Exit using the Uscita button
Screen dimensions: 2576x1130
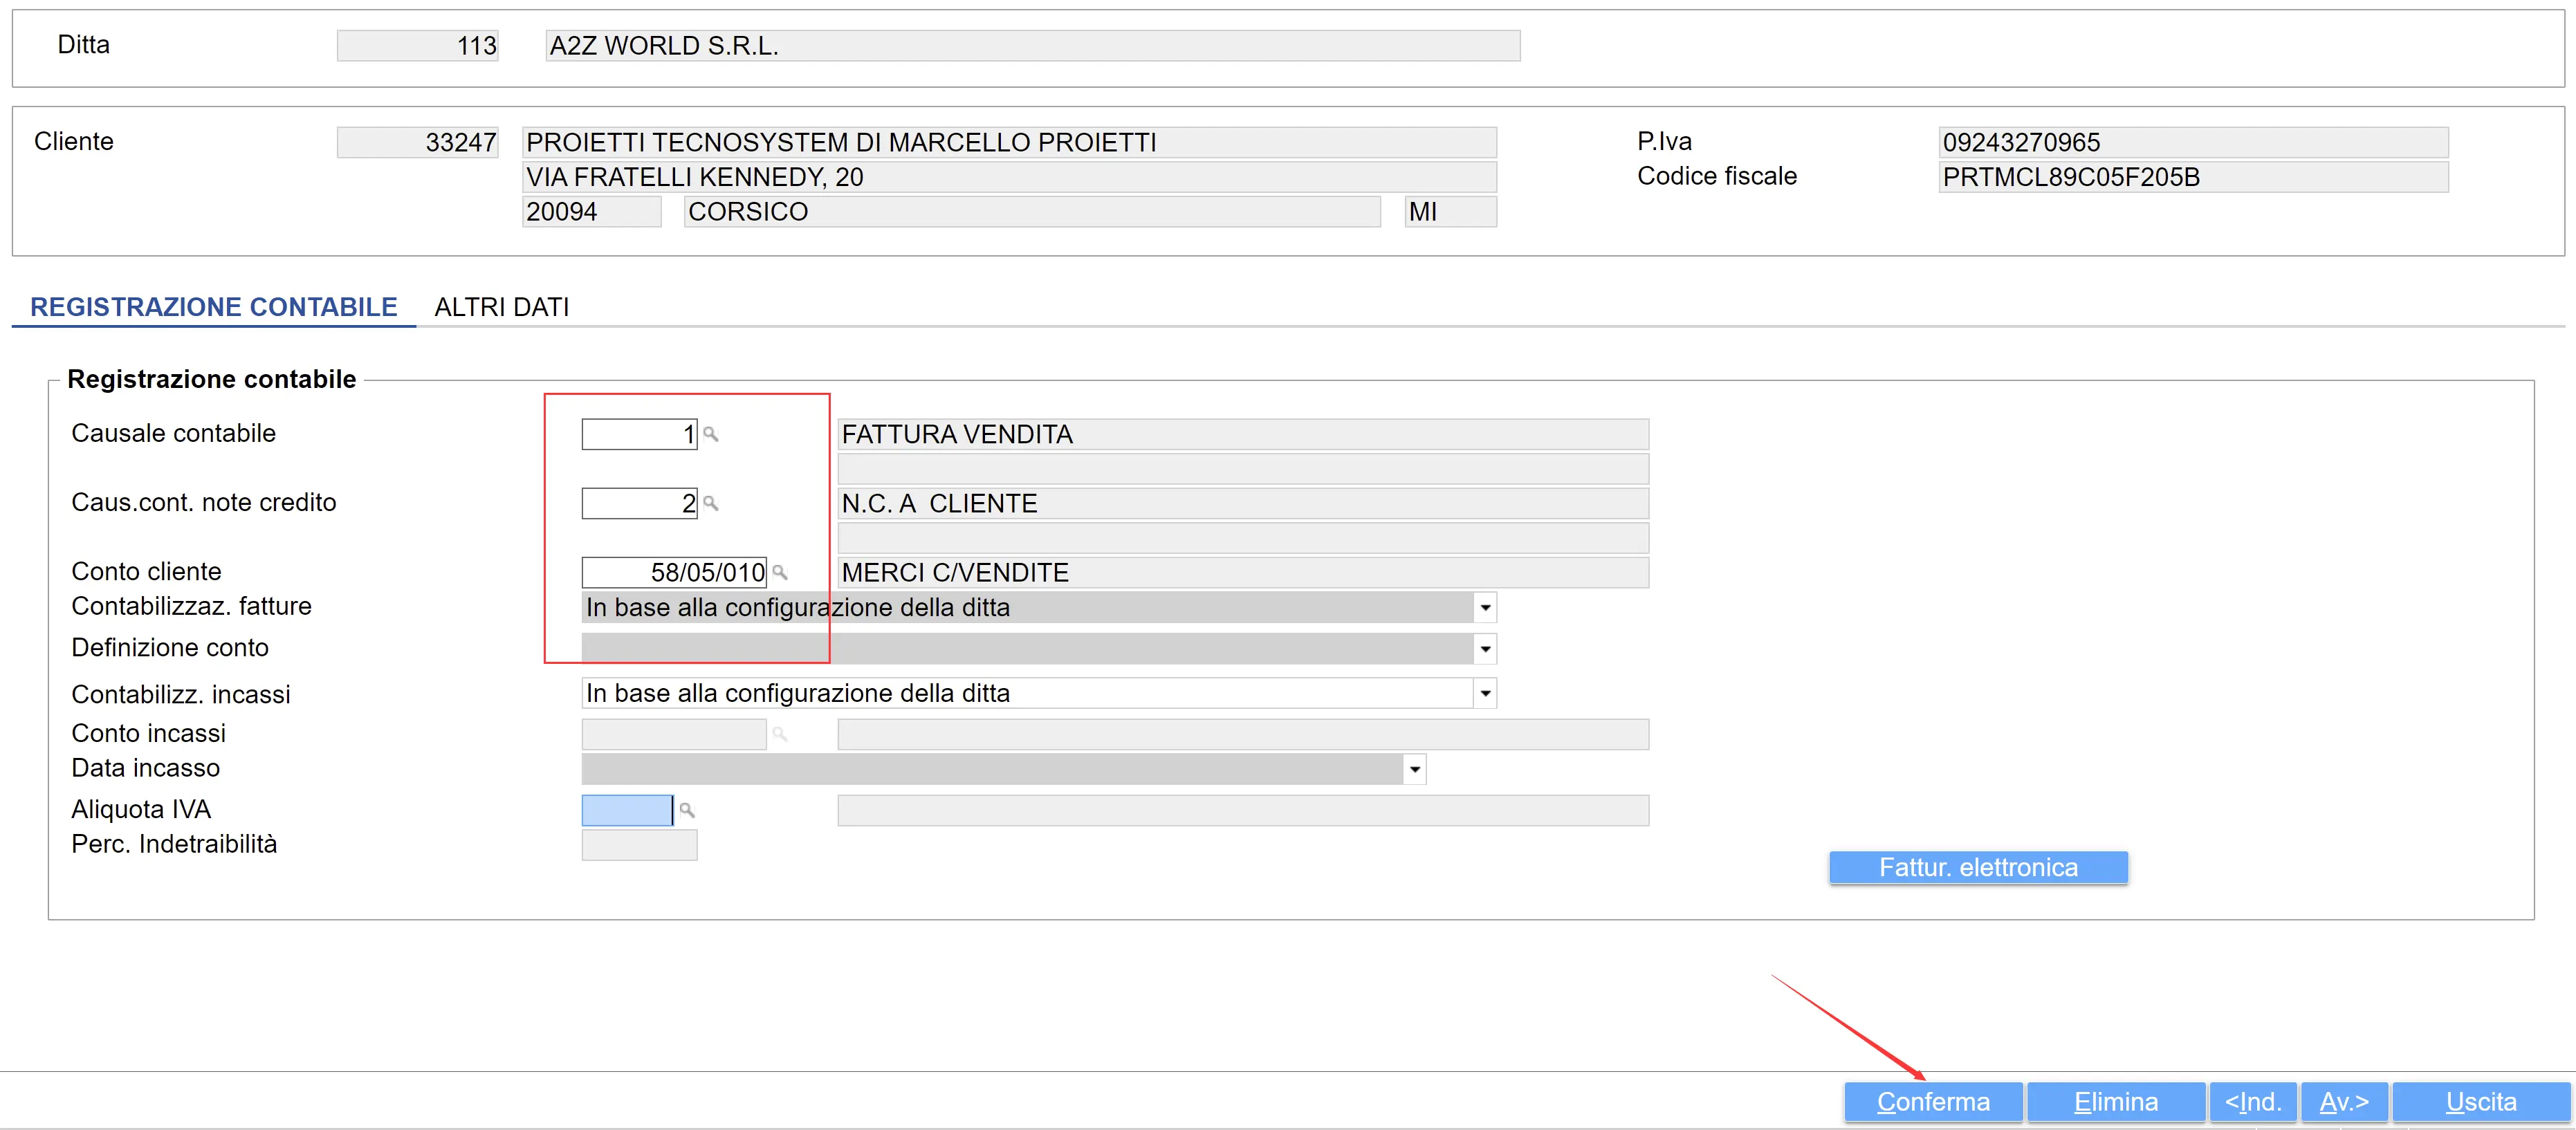coord(2480,1101)
